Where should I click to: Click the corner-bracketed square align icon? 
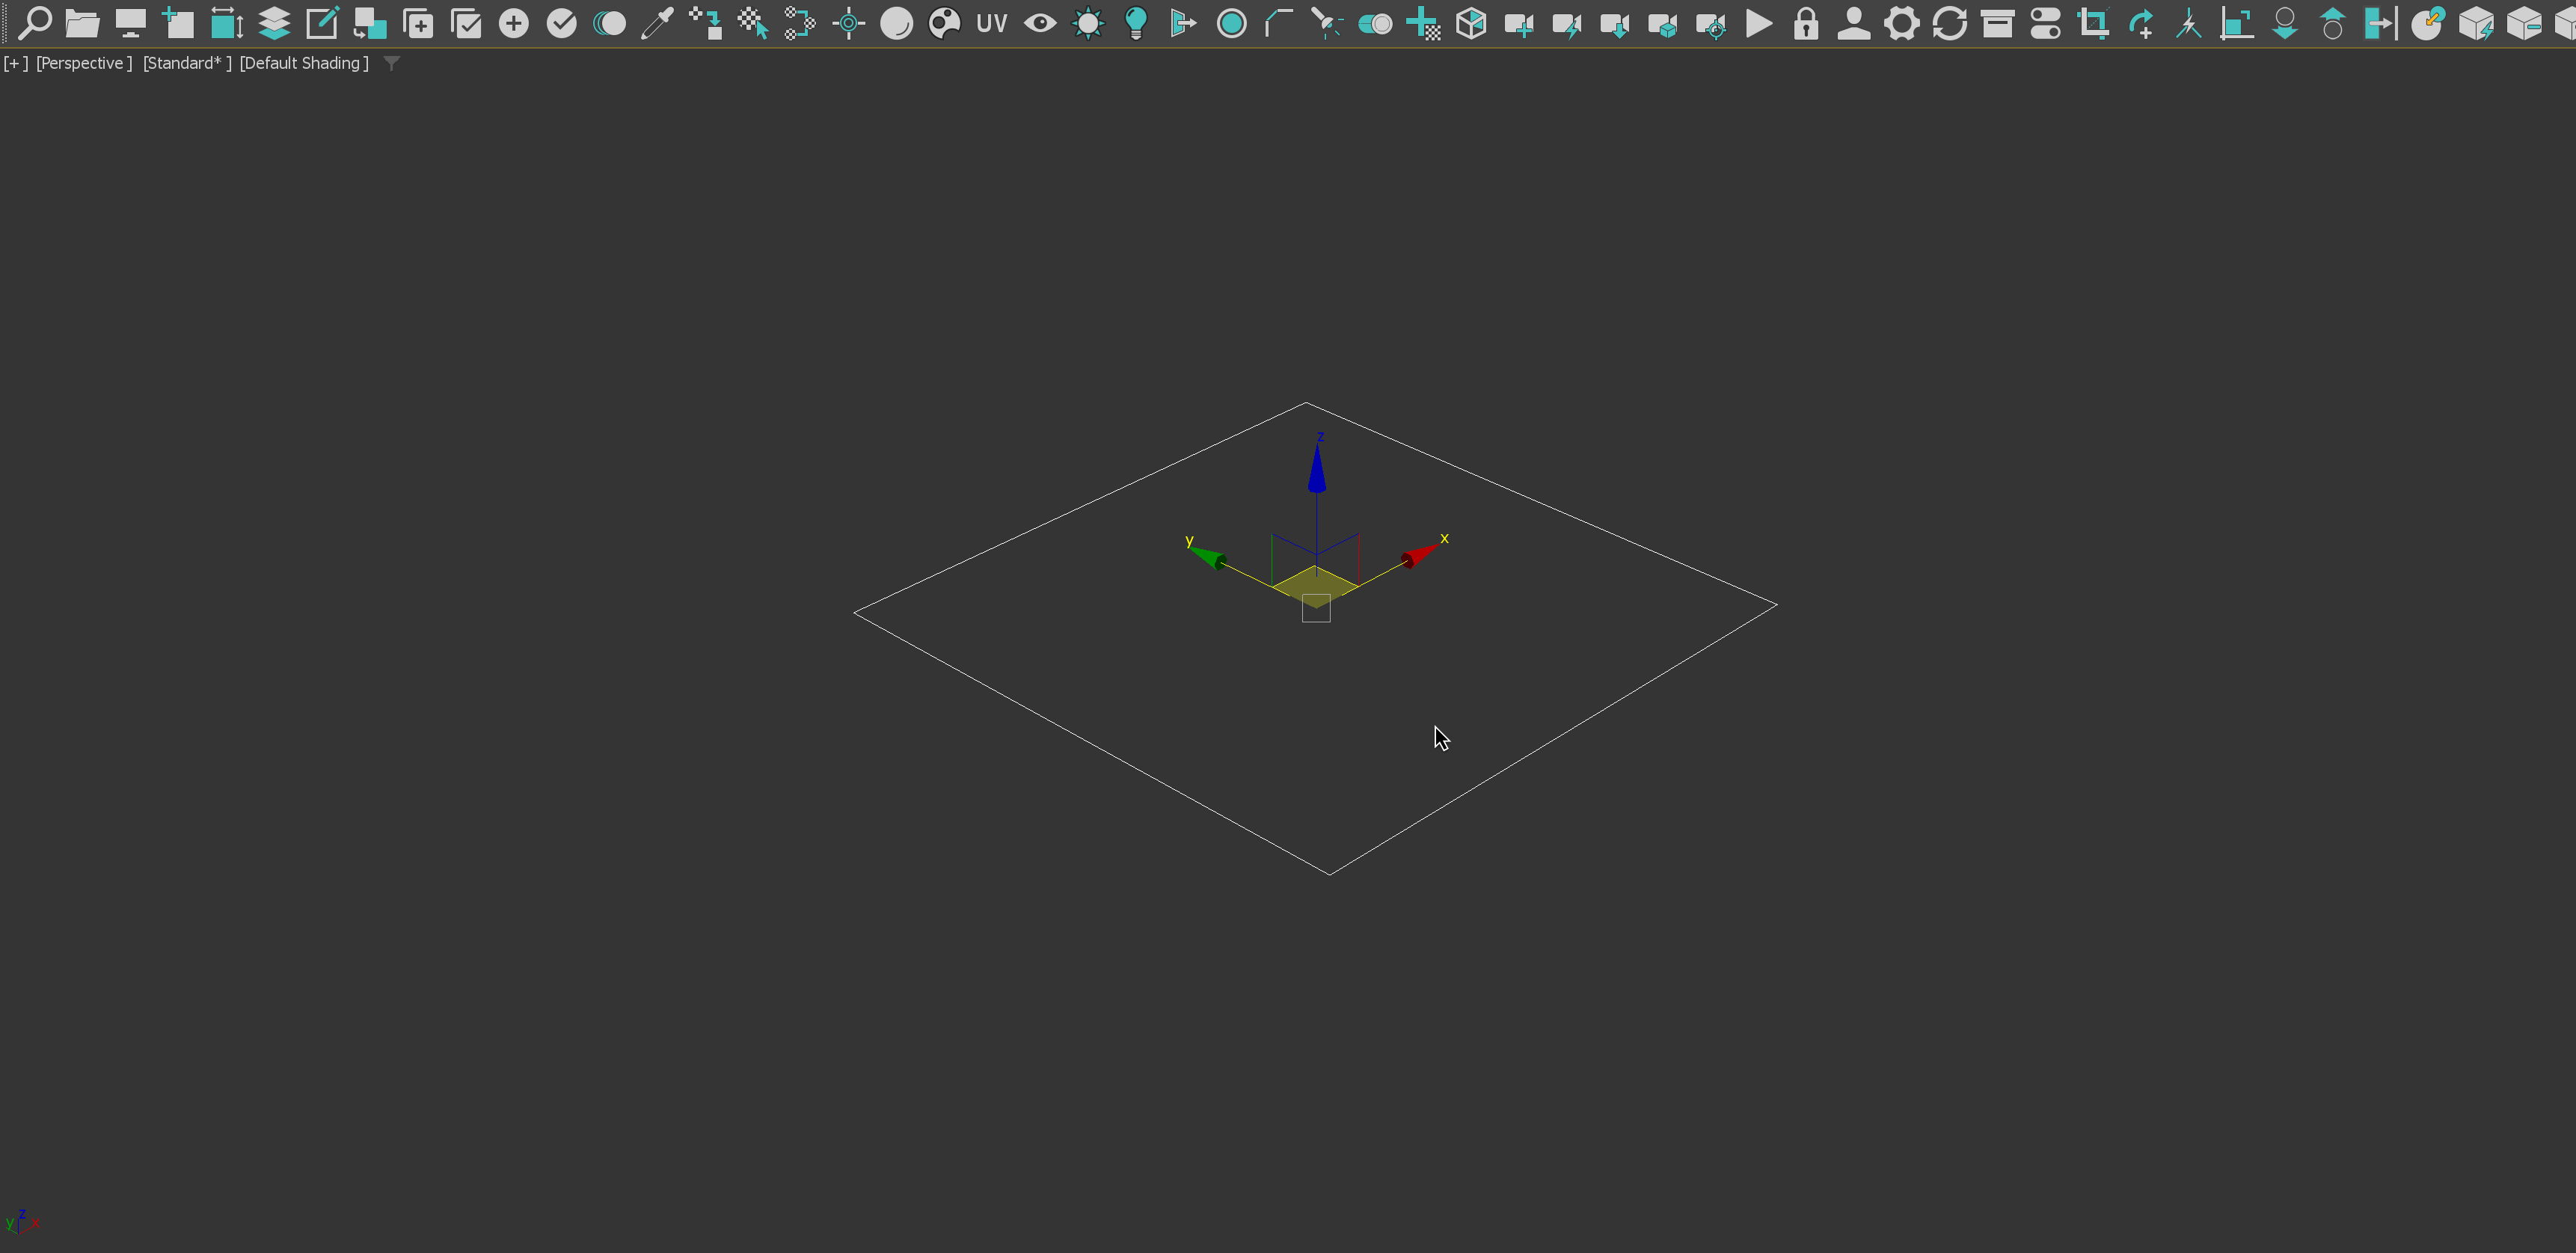[x=2237, y=22]
